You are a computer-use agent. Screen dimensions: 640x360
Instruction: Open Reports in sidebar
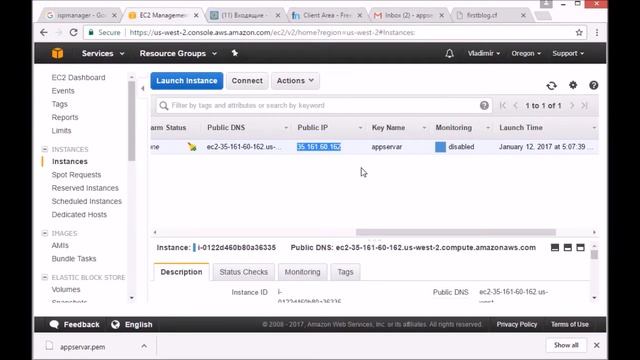[x=65, y=118]
